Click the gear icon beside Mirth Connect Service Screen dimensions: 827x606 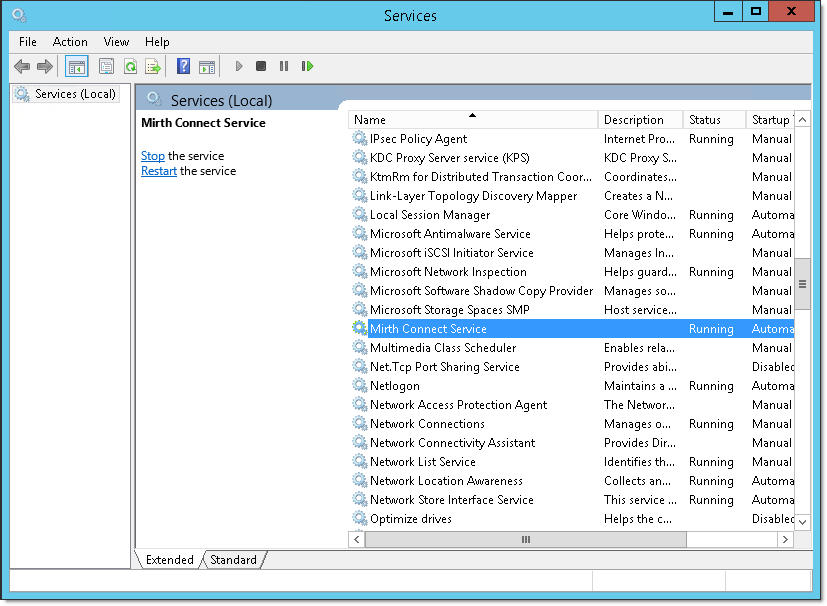click(360, 329)
